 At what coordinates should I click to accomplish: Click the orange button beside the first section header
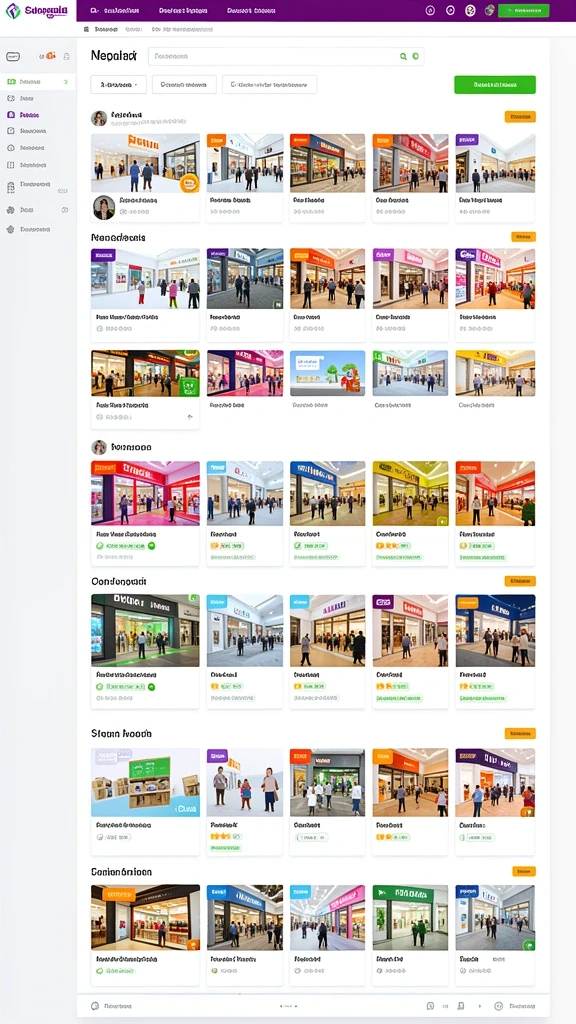pos(520,117)
